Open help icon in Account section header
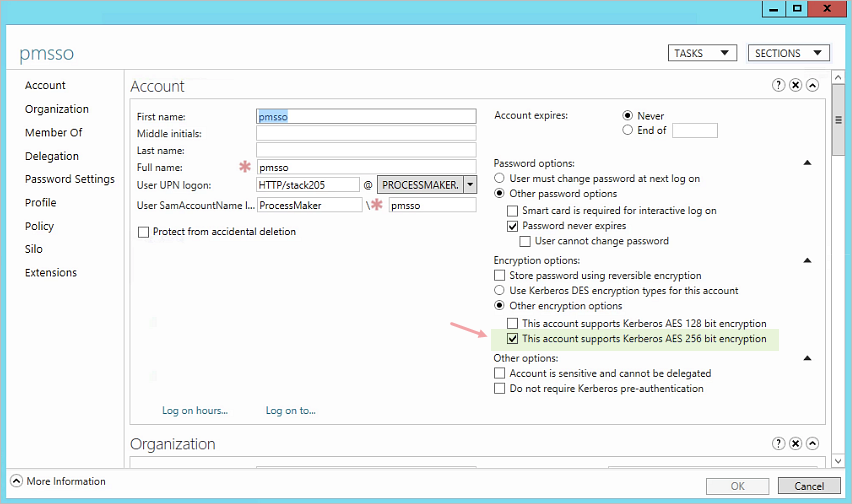The height and width of the screenshot is (504, 852). (778, 86)
